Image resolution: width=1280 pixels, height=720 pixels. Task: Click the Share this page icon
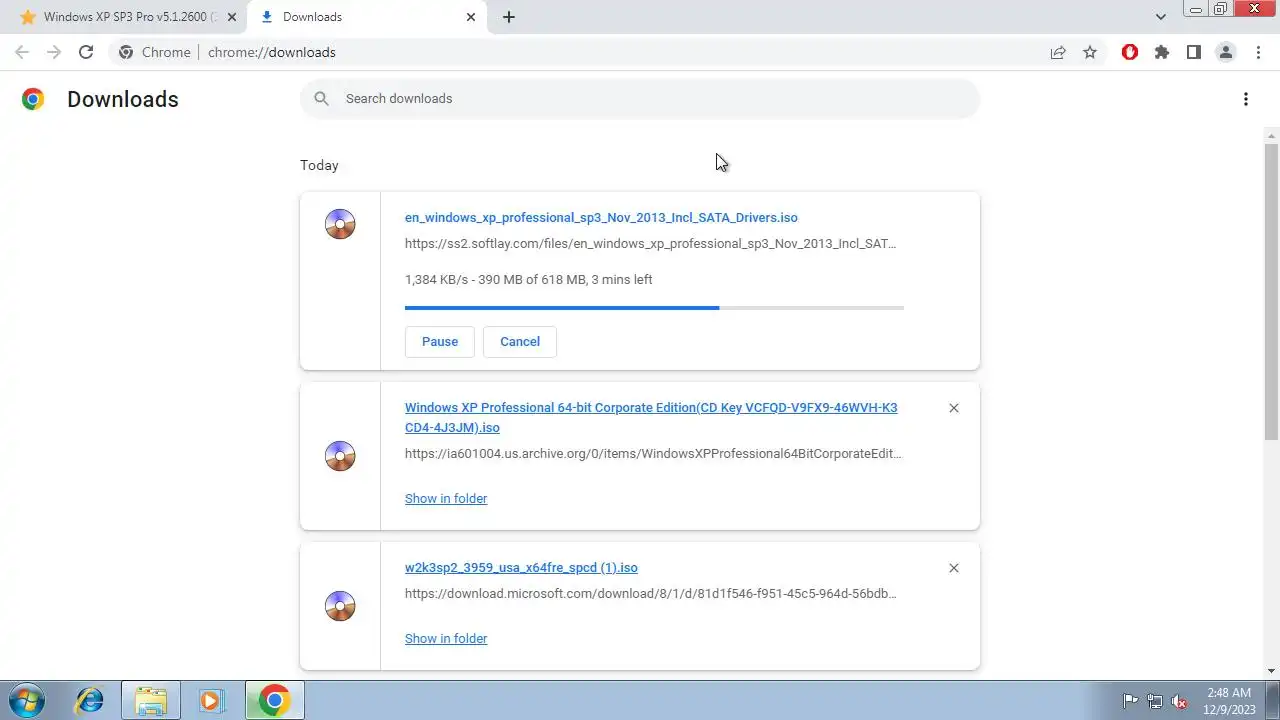click(x=1058, y=52)
